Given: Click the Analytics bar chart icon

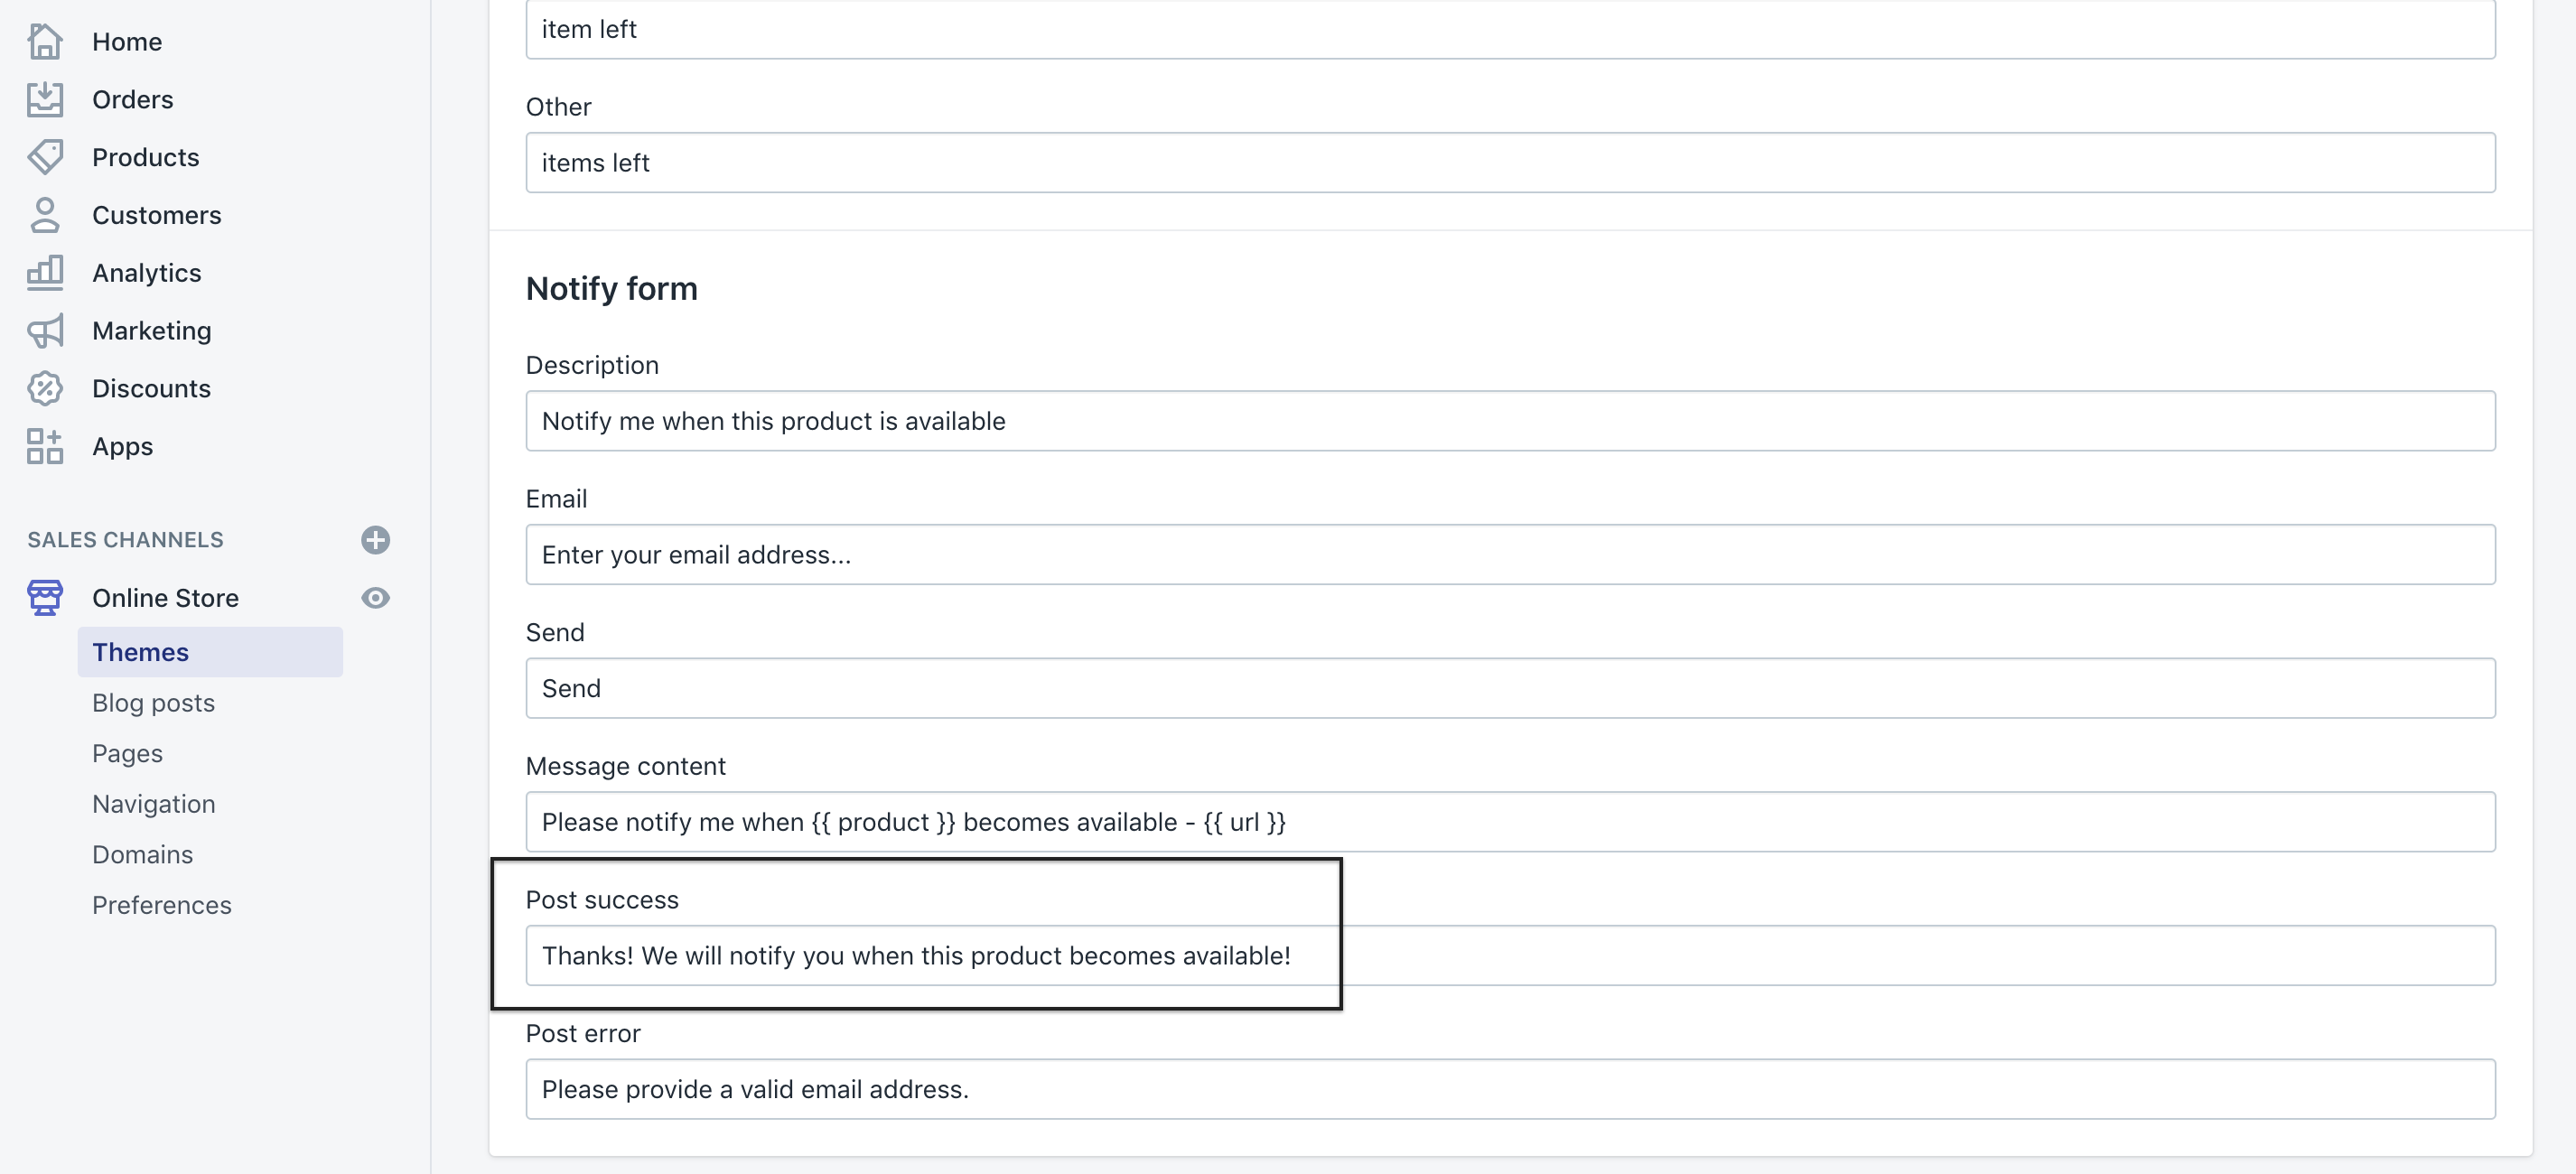Looking at the screenshot, I should tap(45, 273).
